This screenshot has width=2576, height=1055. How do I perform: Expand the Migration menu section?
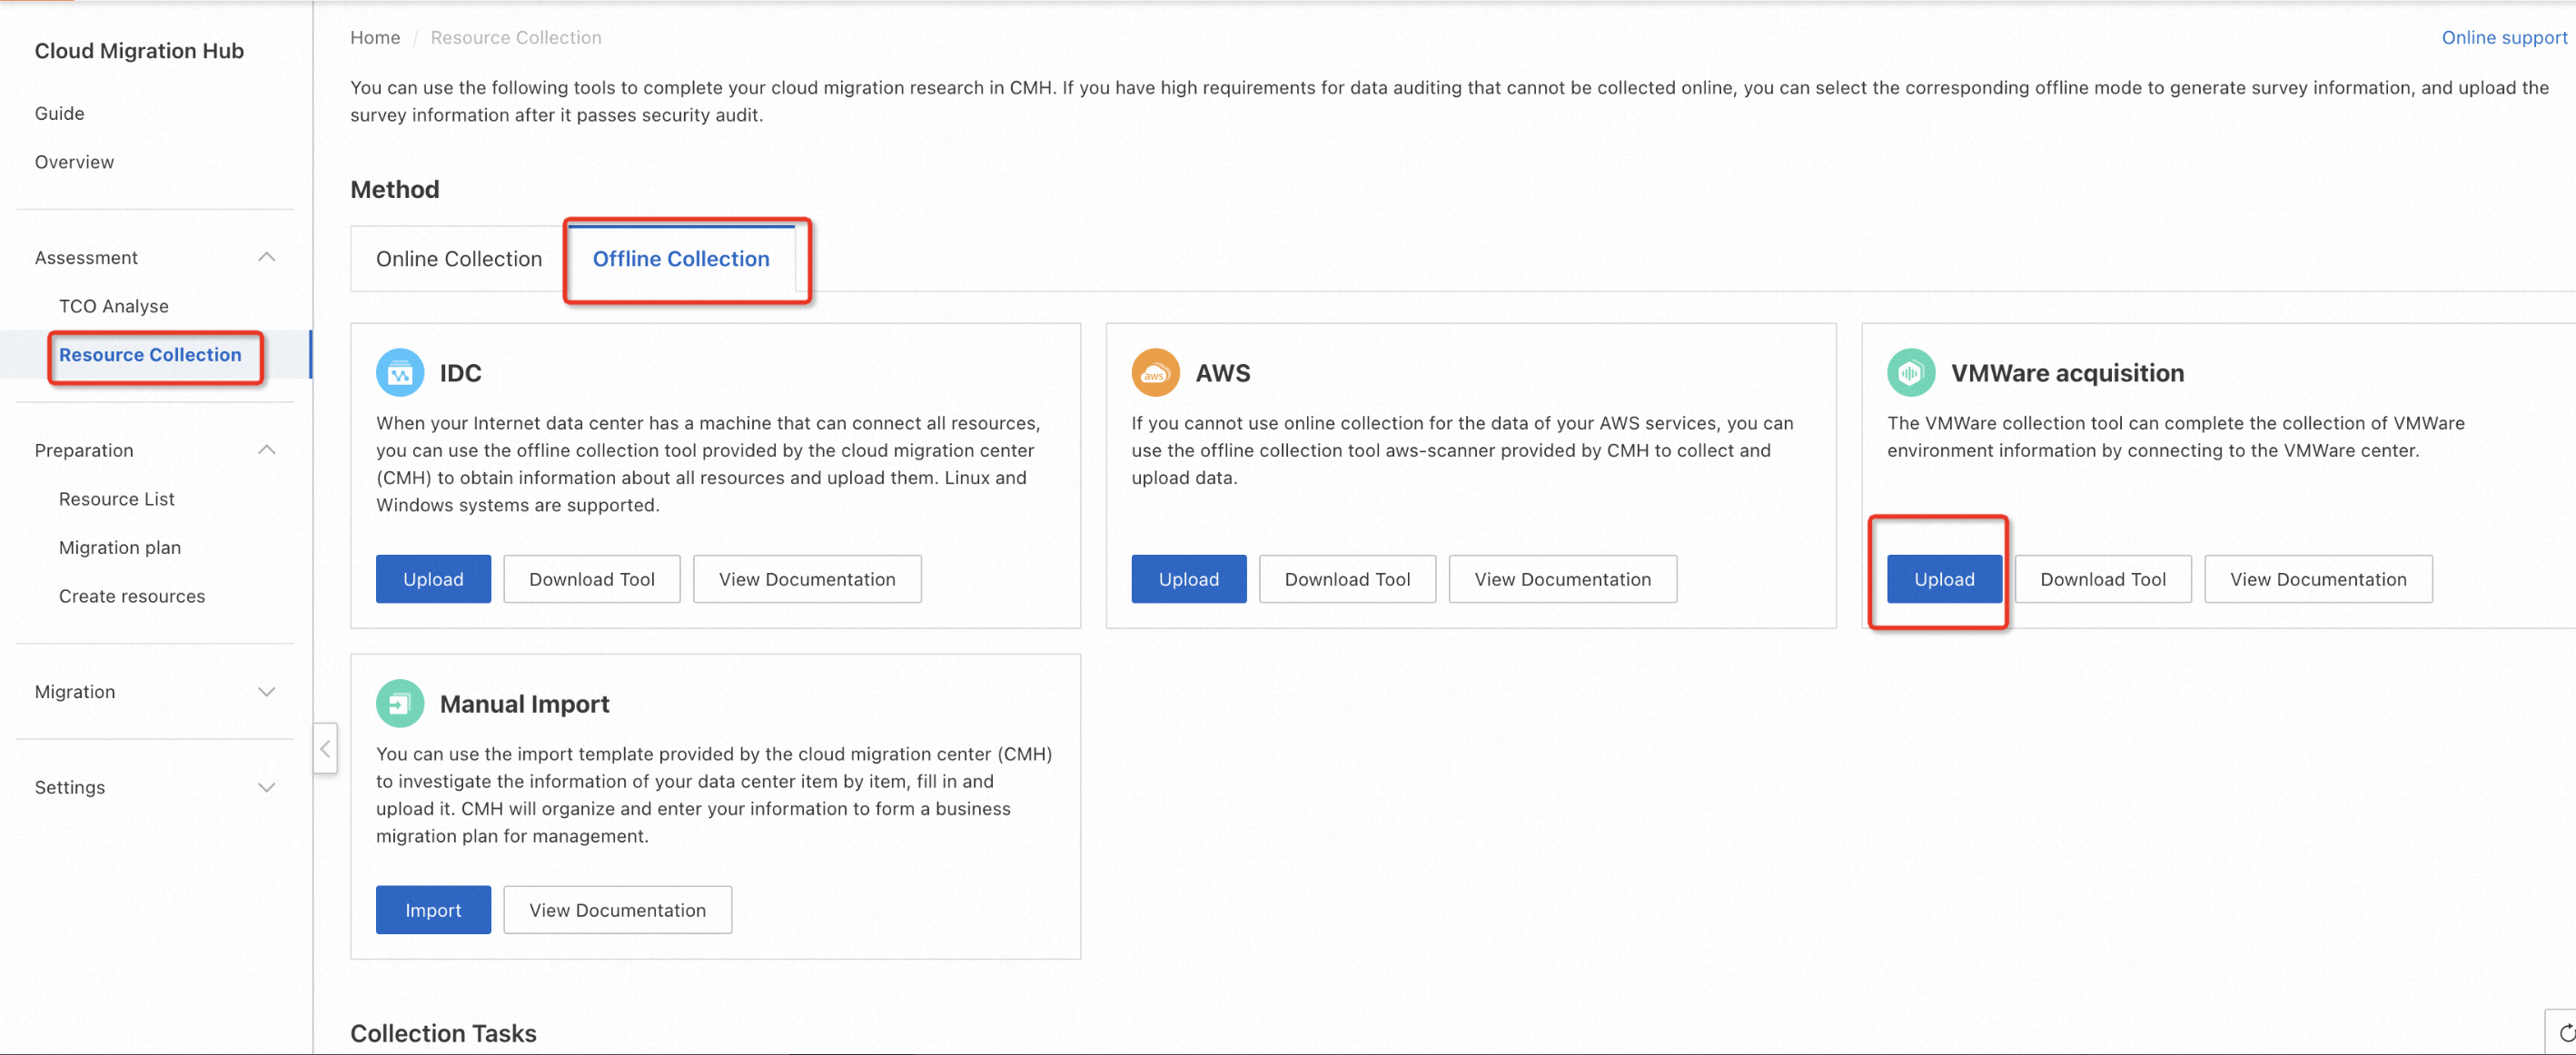point(266,692)
